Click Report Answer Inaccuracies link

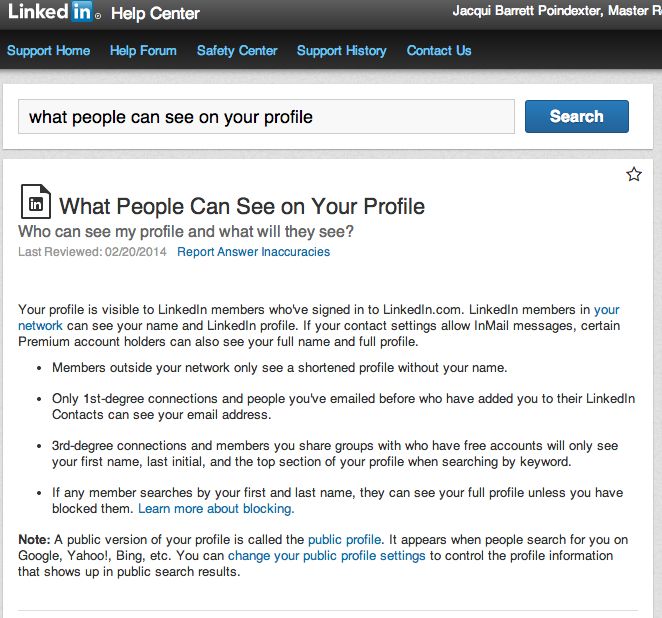[x=253, y=252]
